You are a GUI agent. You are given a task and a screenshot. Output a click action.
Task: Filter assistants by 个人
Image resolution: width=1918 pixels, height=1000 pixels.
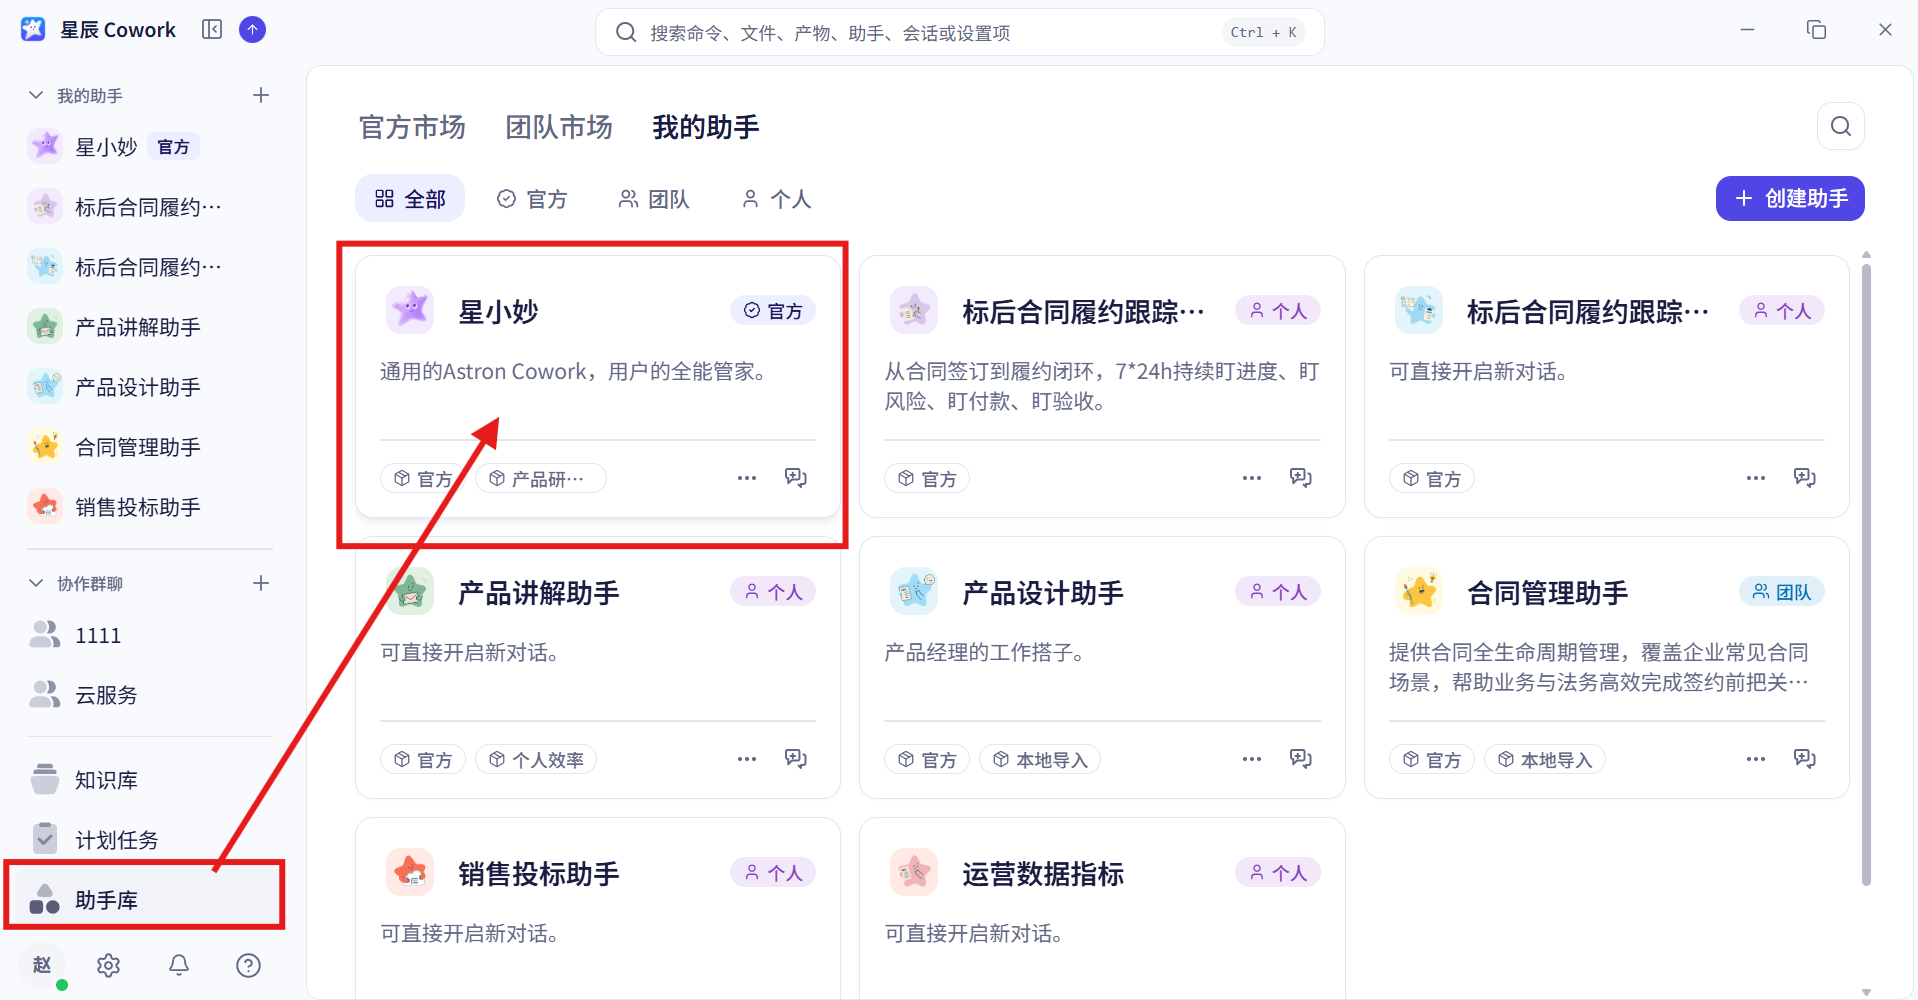tap(776, 199)
